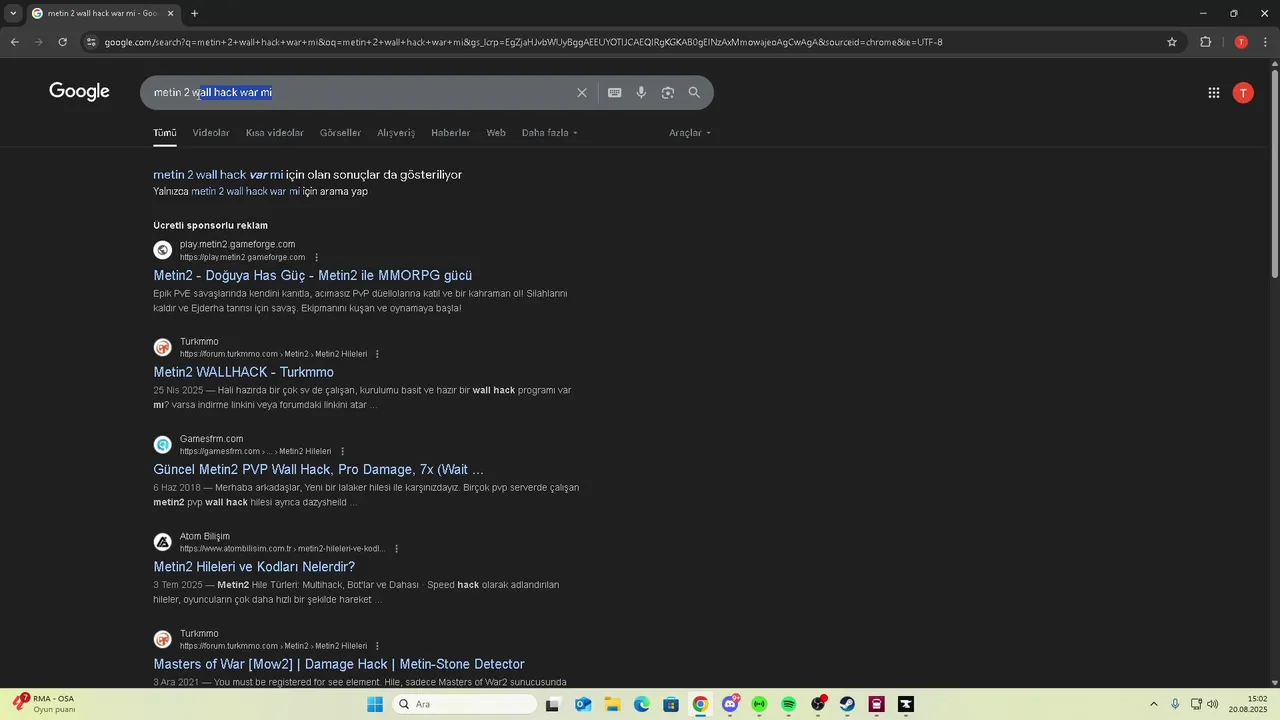The width and height of the screenshot is (1280, 720).
Task: View site information icon in address bar
Action: [92, 42]
